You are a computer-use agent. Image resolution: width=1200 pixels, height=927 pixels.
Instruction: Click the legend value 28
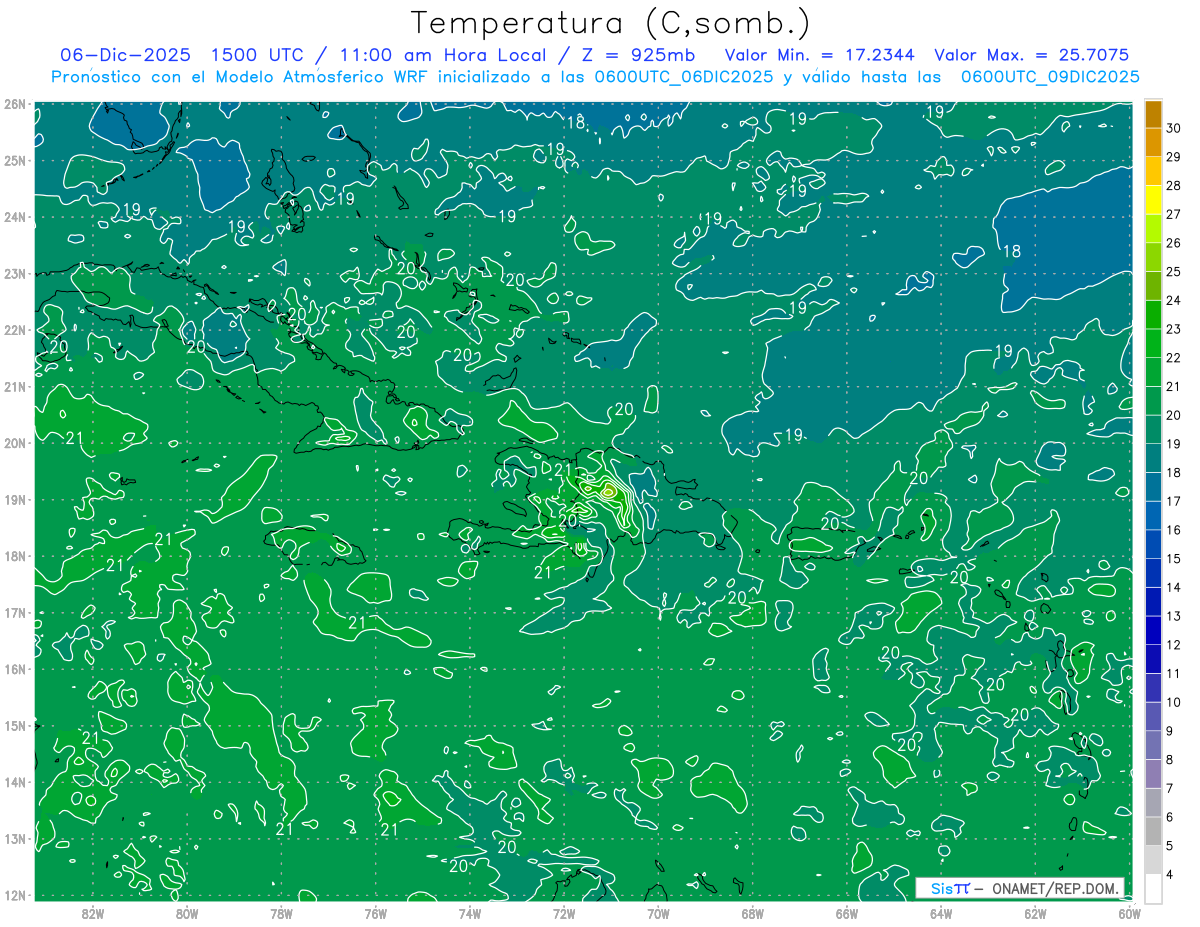point(1174,186)
